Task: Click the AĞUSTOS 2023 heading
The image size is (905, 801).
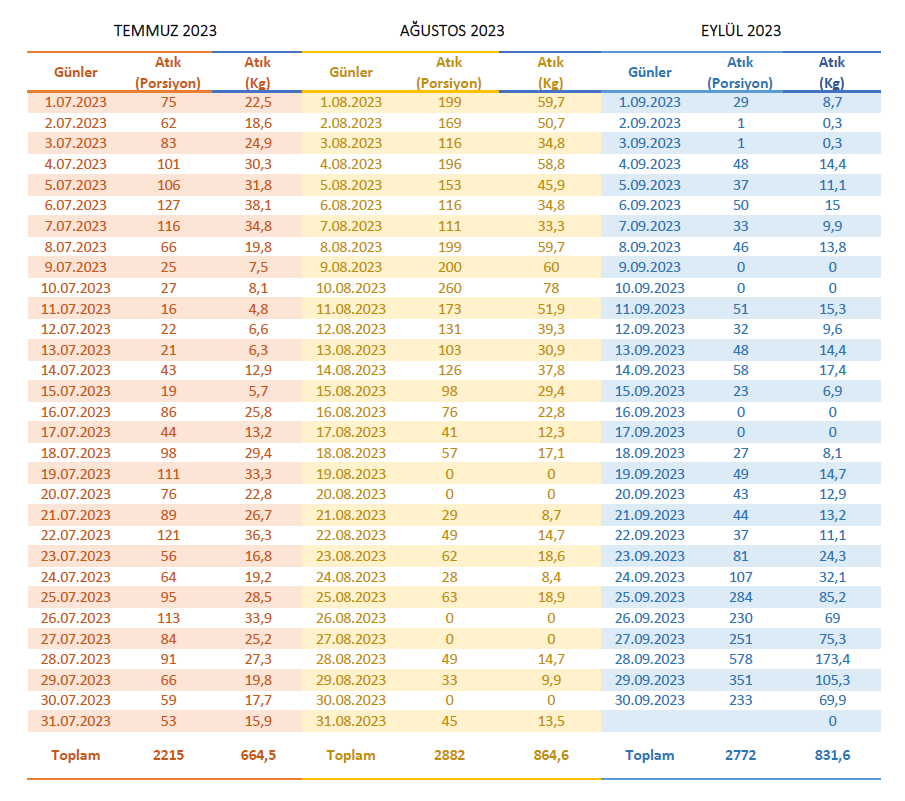Action: [x=451, y=31]
